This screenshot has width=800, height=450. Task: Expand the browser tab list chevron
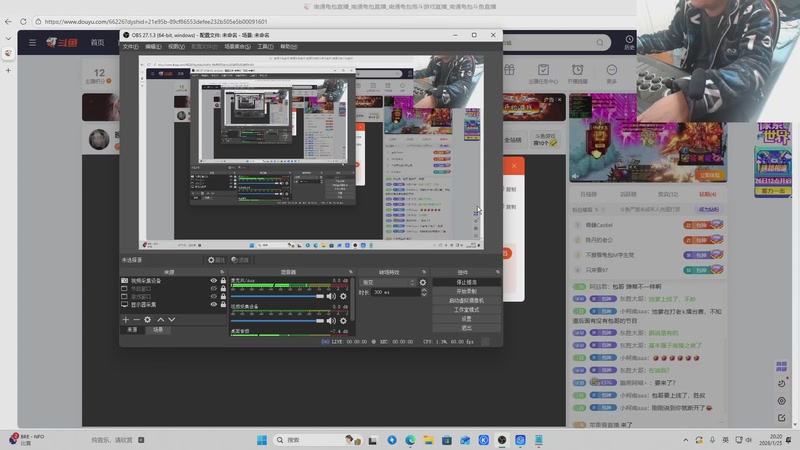[x=8, y=38]
